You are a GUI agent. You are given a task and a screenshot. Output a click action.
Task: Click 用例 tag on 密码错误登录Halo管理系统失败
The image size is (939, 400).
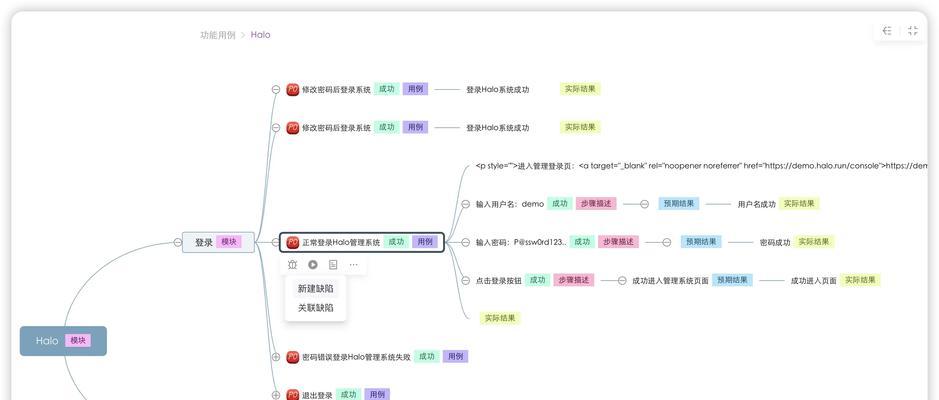pos(455,356)
